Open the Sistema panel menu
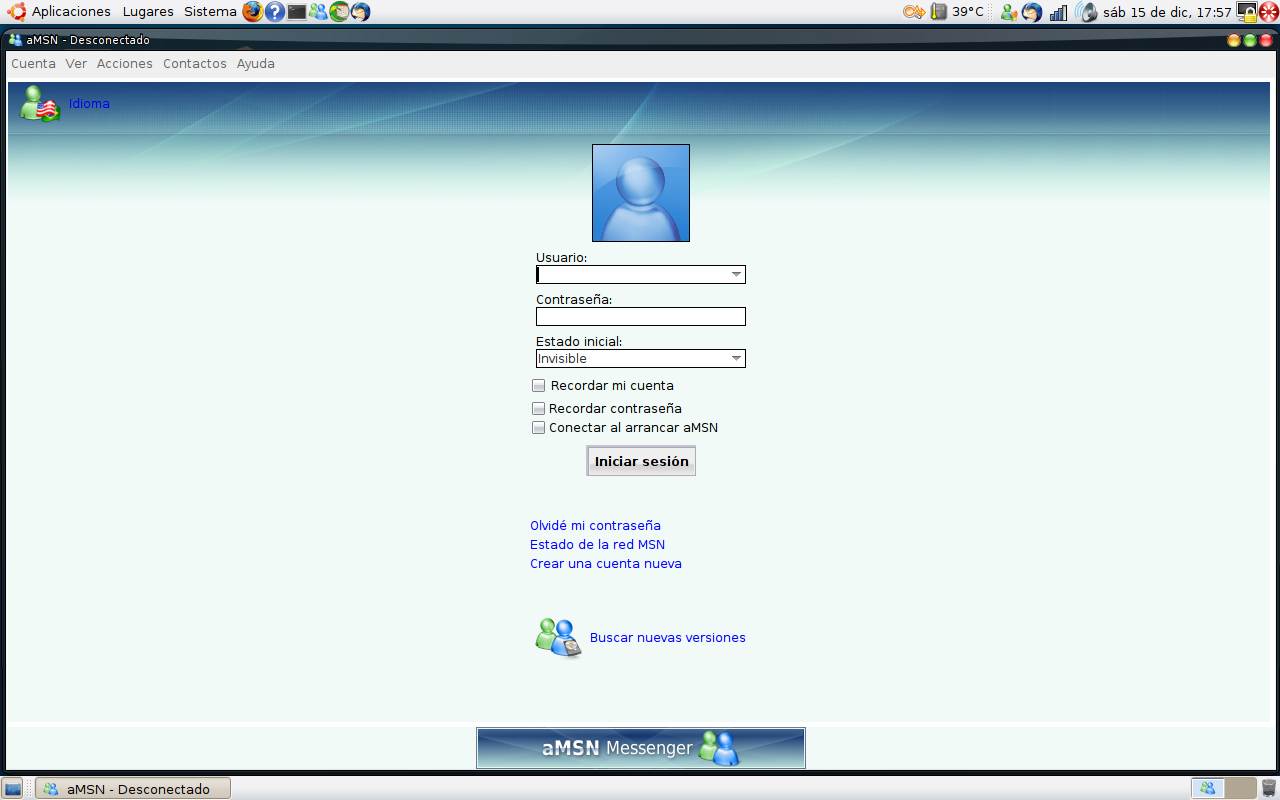Image resolution: width=1280 pixels, height=800 pixels. (210, 12)
